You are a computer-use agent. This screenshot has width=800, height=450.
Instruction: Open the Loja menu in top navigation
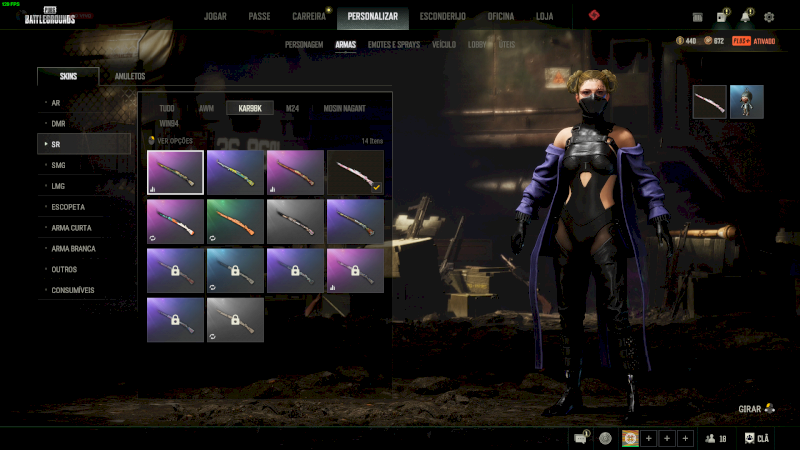point(544,16)
